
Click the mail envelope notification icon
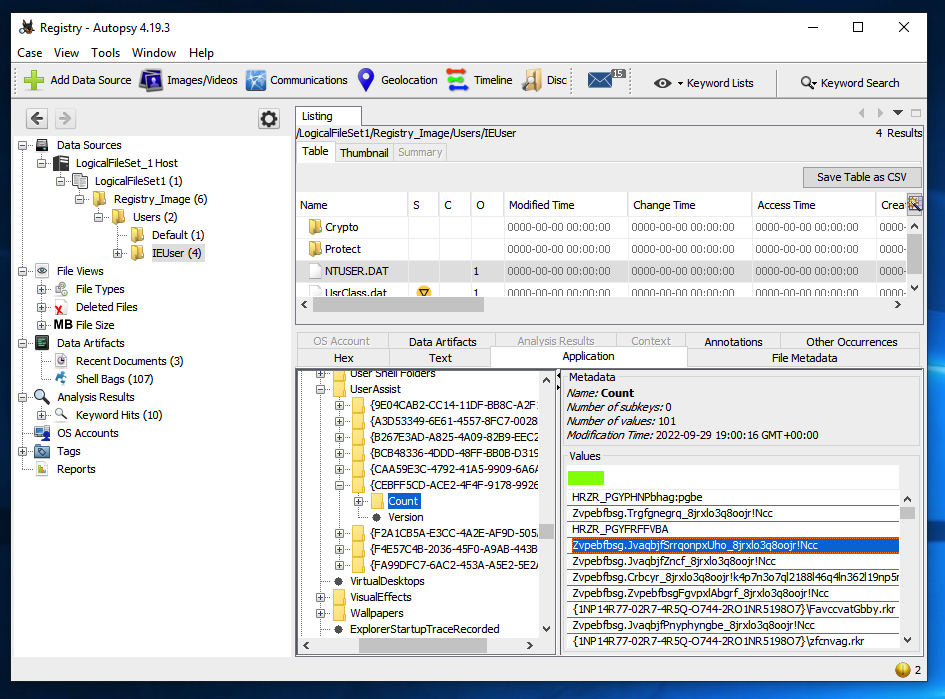point(600,81)
